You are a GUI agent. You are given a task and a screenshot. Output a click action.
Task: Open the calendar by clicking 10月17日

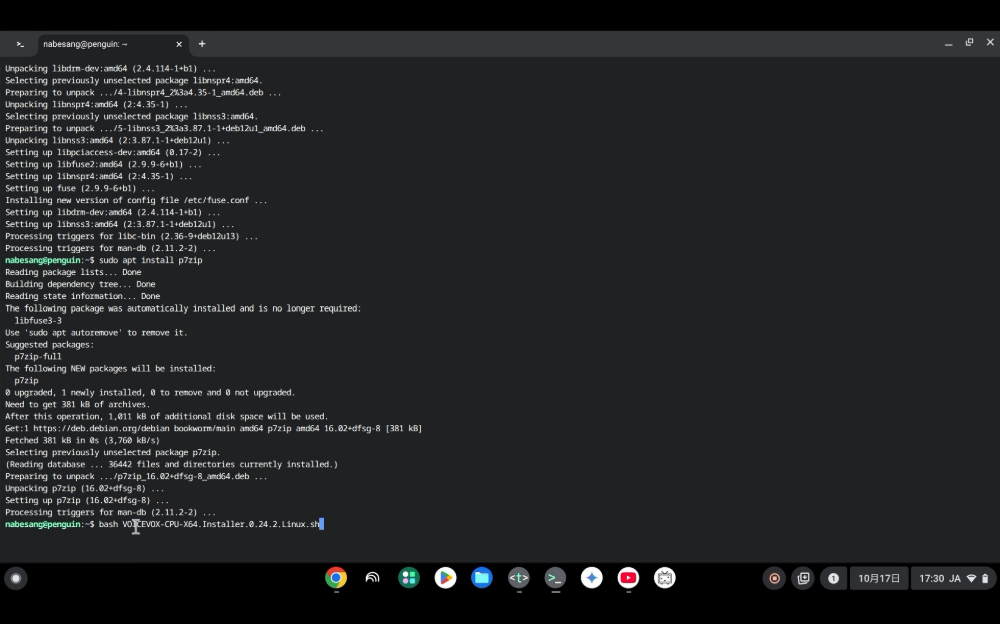coord(879,578)
